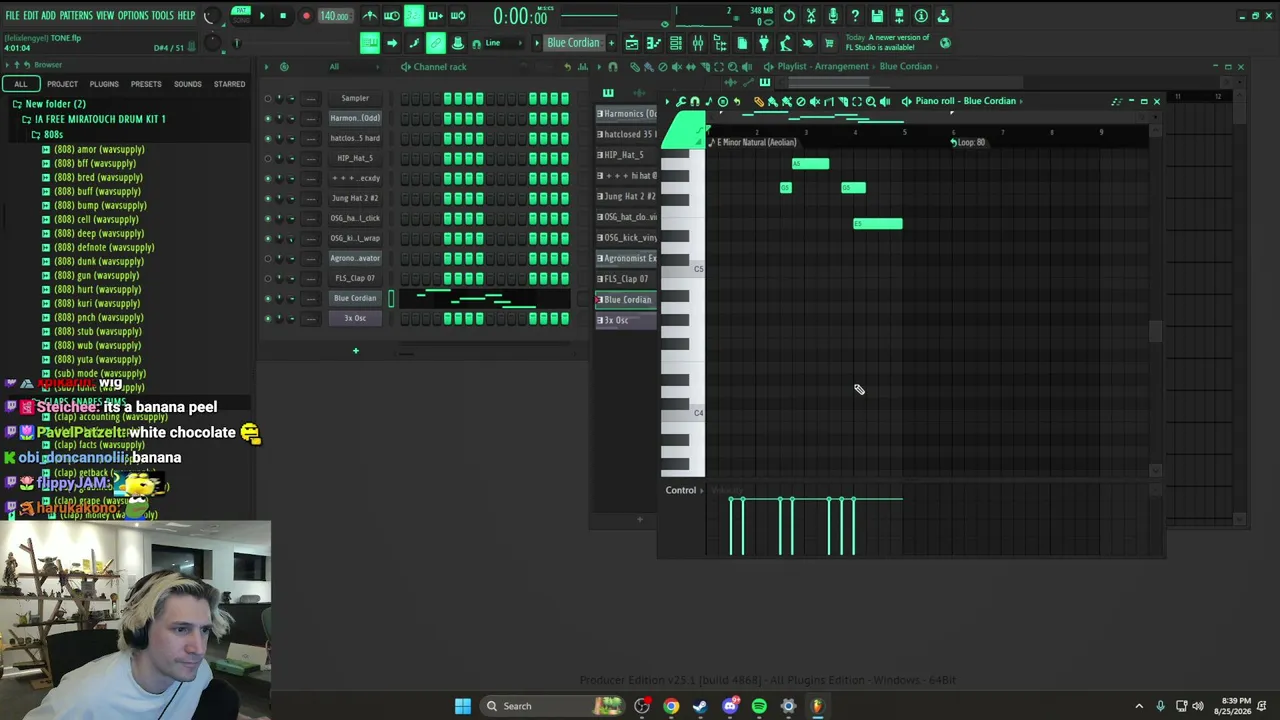Screen dimensions: 1280x720
Task: Click the piano roll playback speaker icon
Action: coord(885,101)
